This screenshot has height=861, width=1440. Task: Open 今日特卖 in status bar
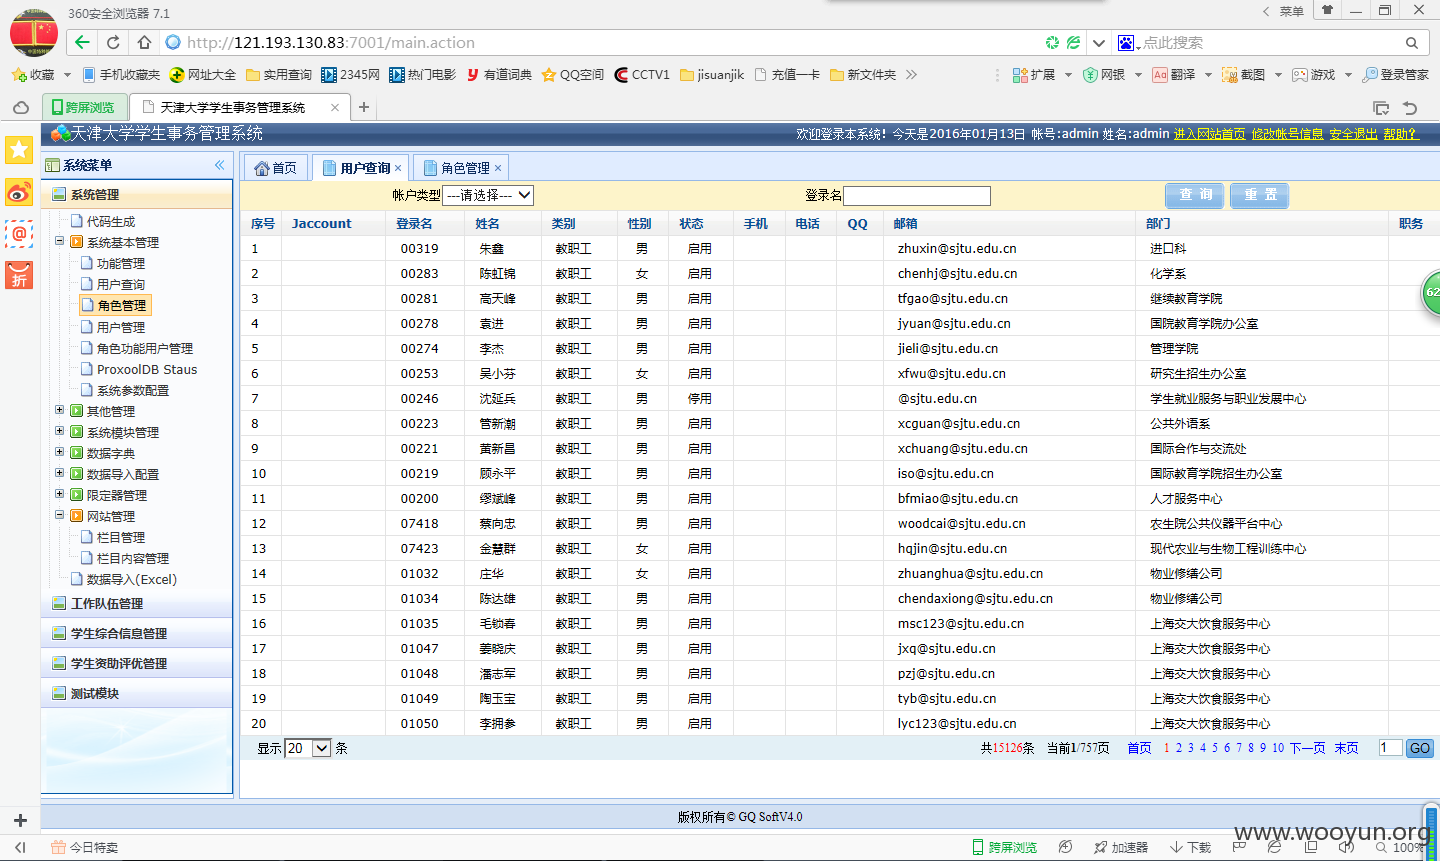(x=85, y=847)
